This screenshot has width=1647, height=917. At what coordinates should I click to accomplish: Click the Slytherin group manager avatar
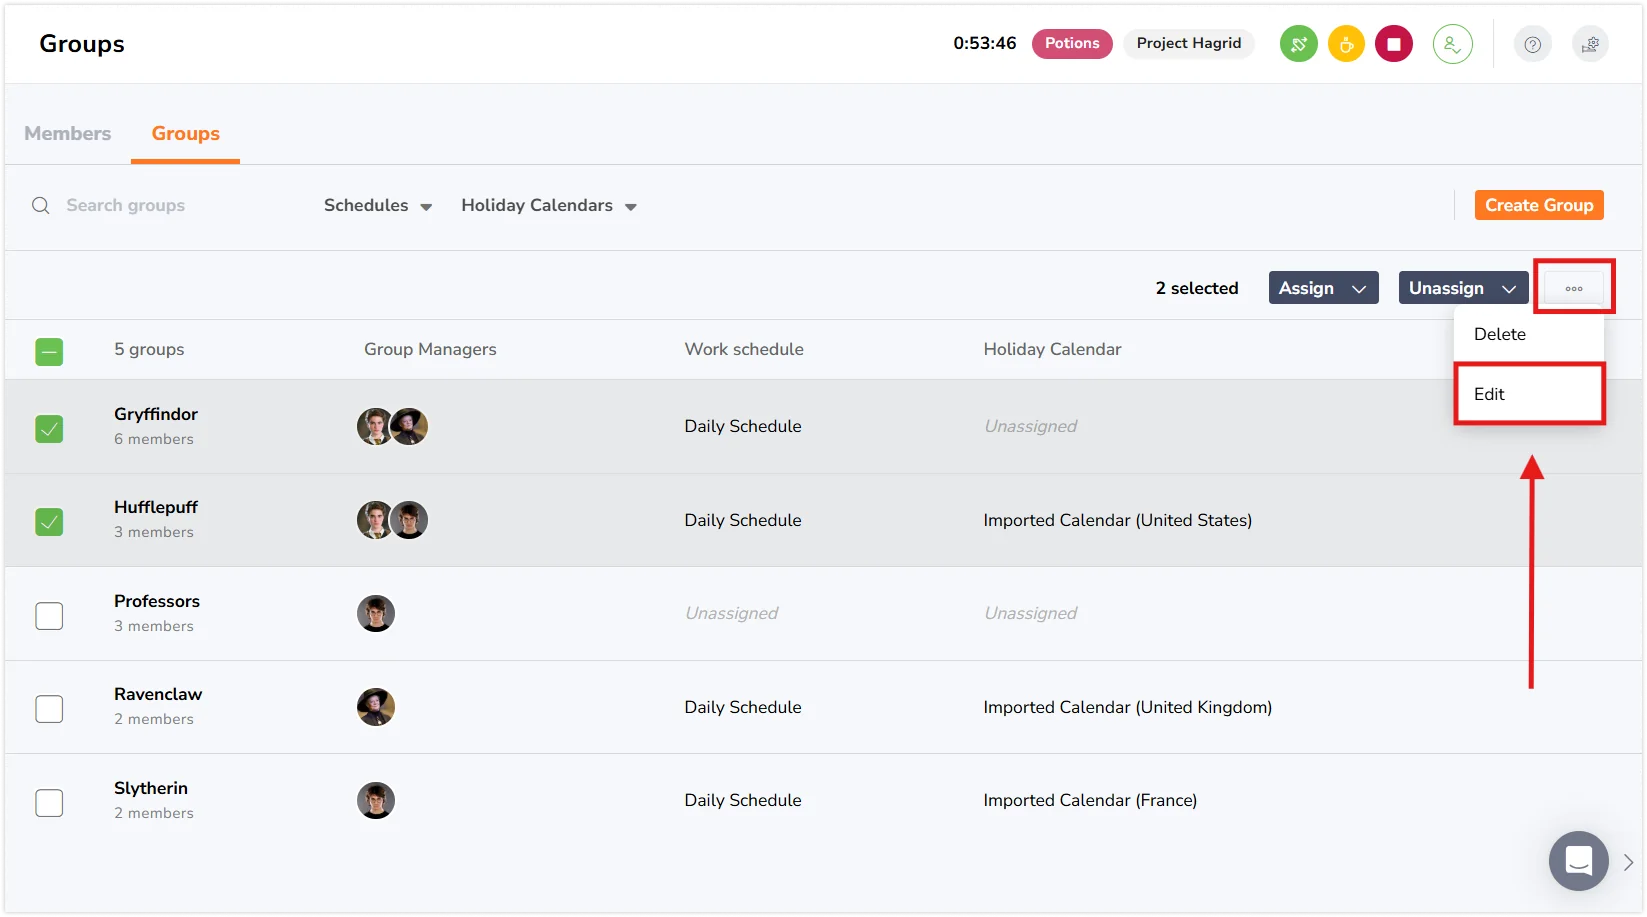(376, 800)
